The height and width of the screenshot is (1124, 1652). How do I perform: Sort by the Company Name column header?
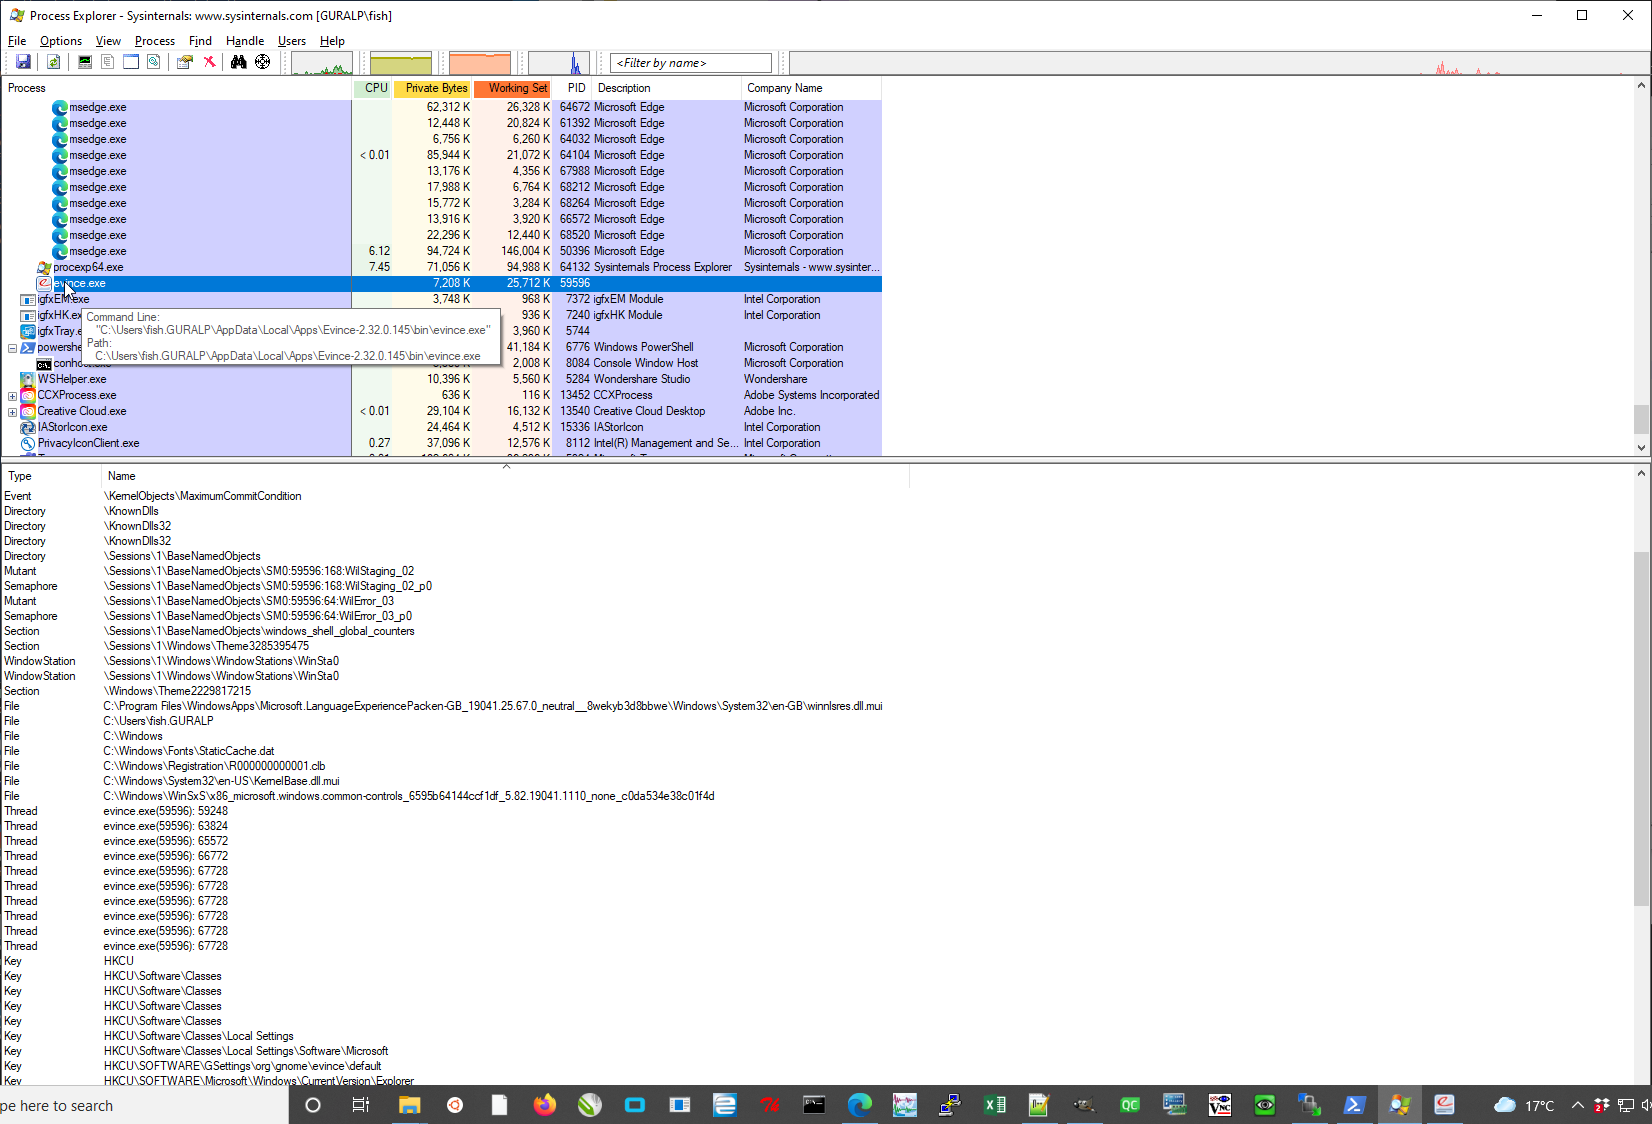[x=812, y=88]
